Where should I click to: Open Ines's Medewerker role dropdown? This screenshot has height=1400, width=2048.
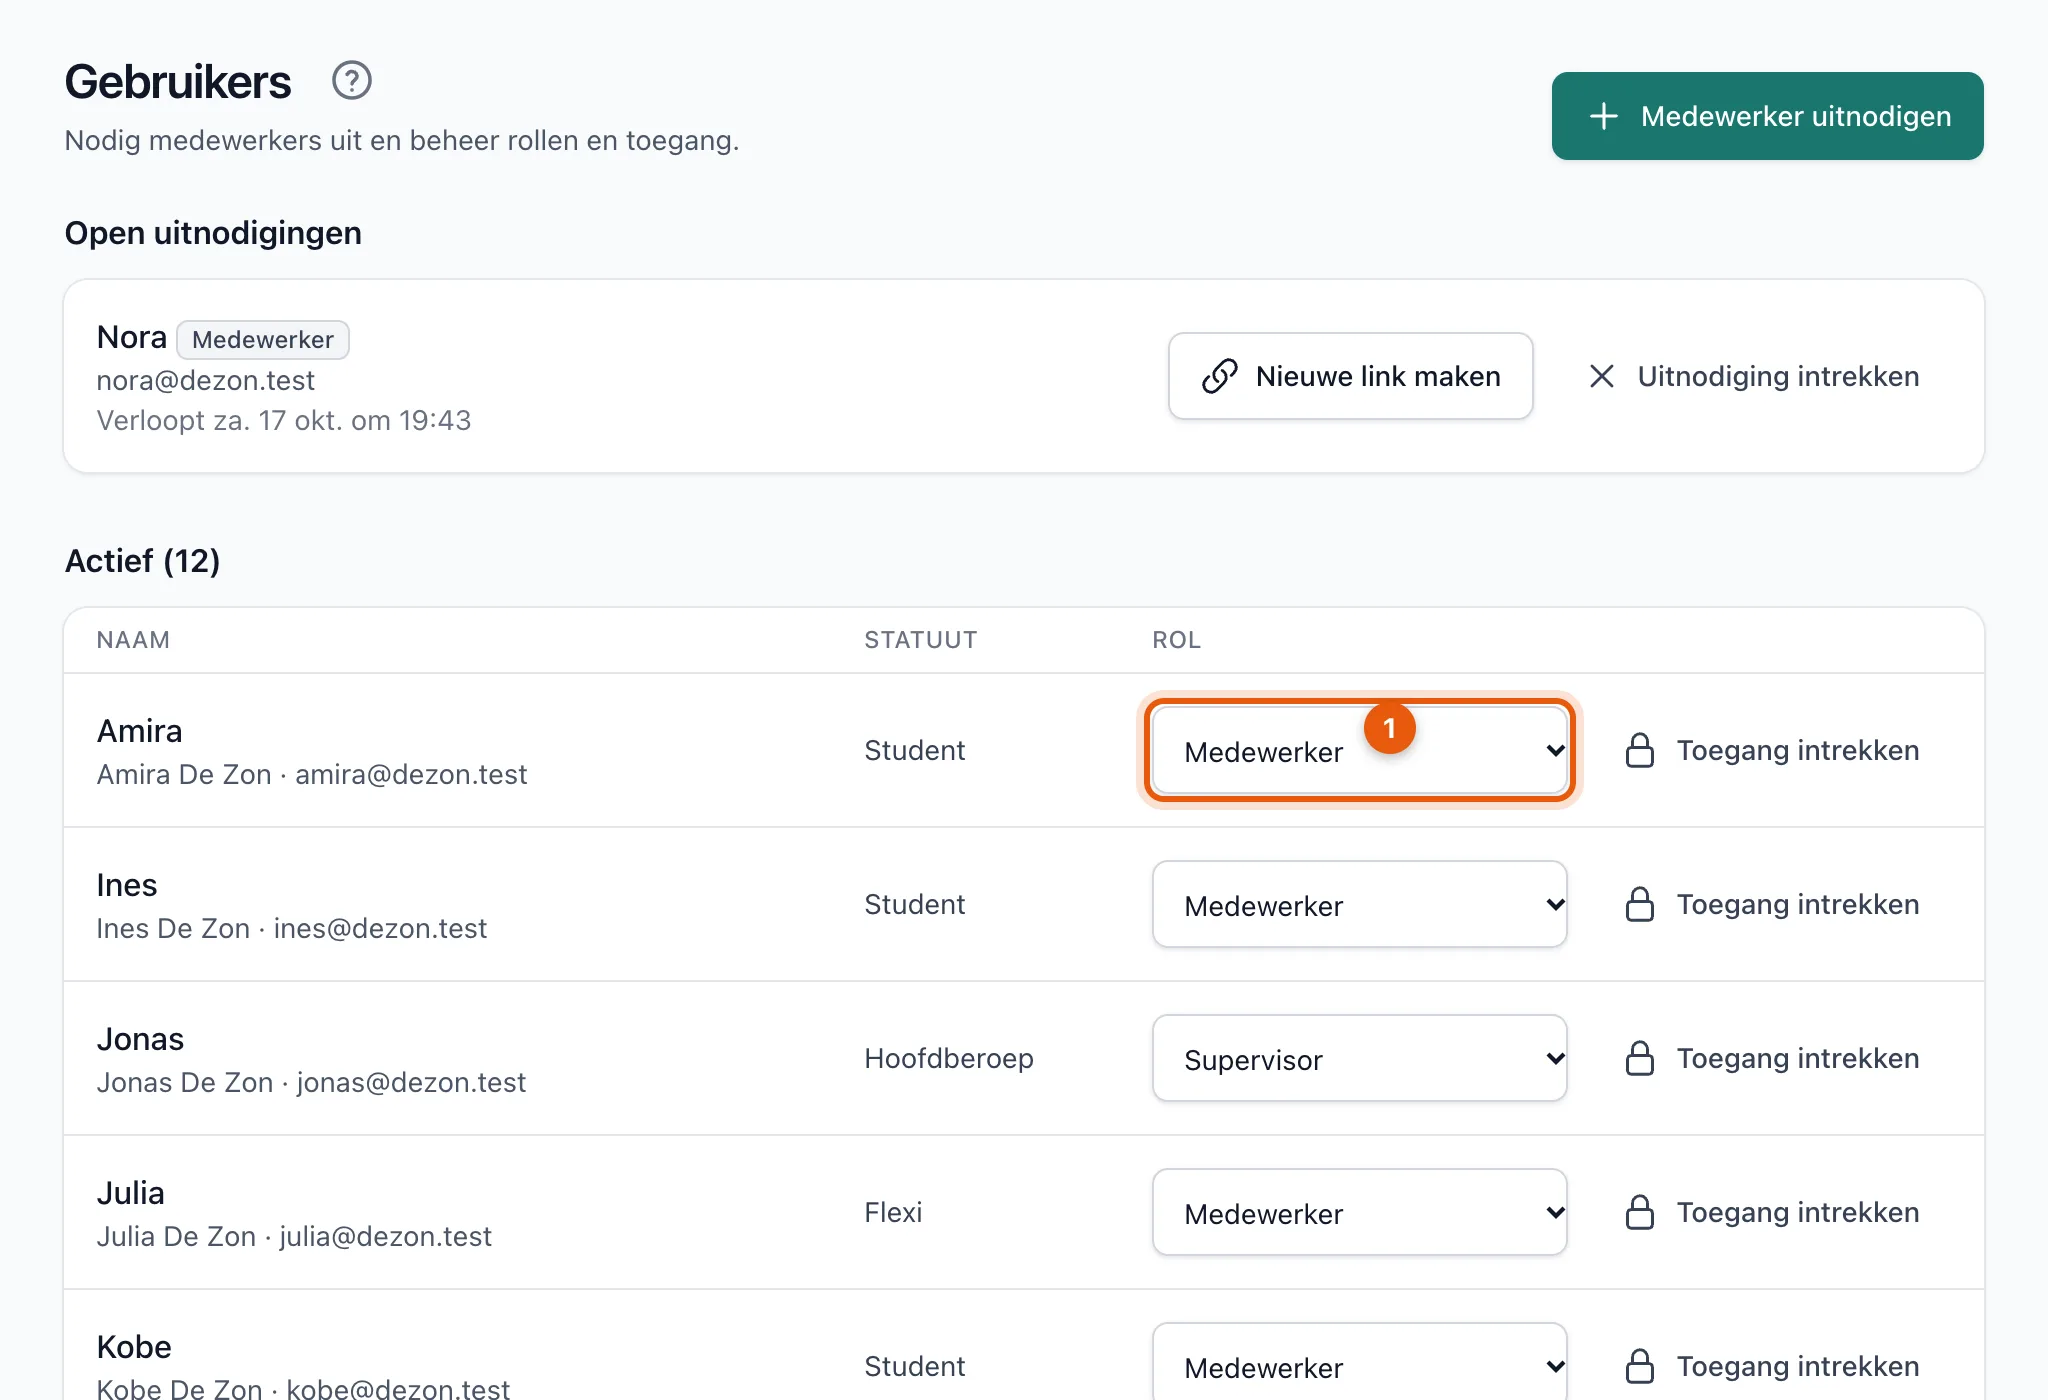[x=1360, y=904]
